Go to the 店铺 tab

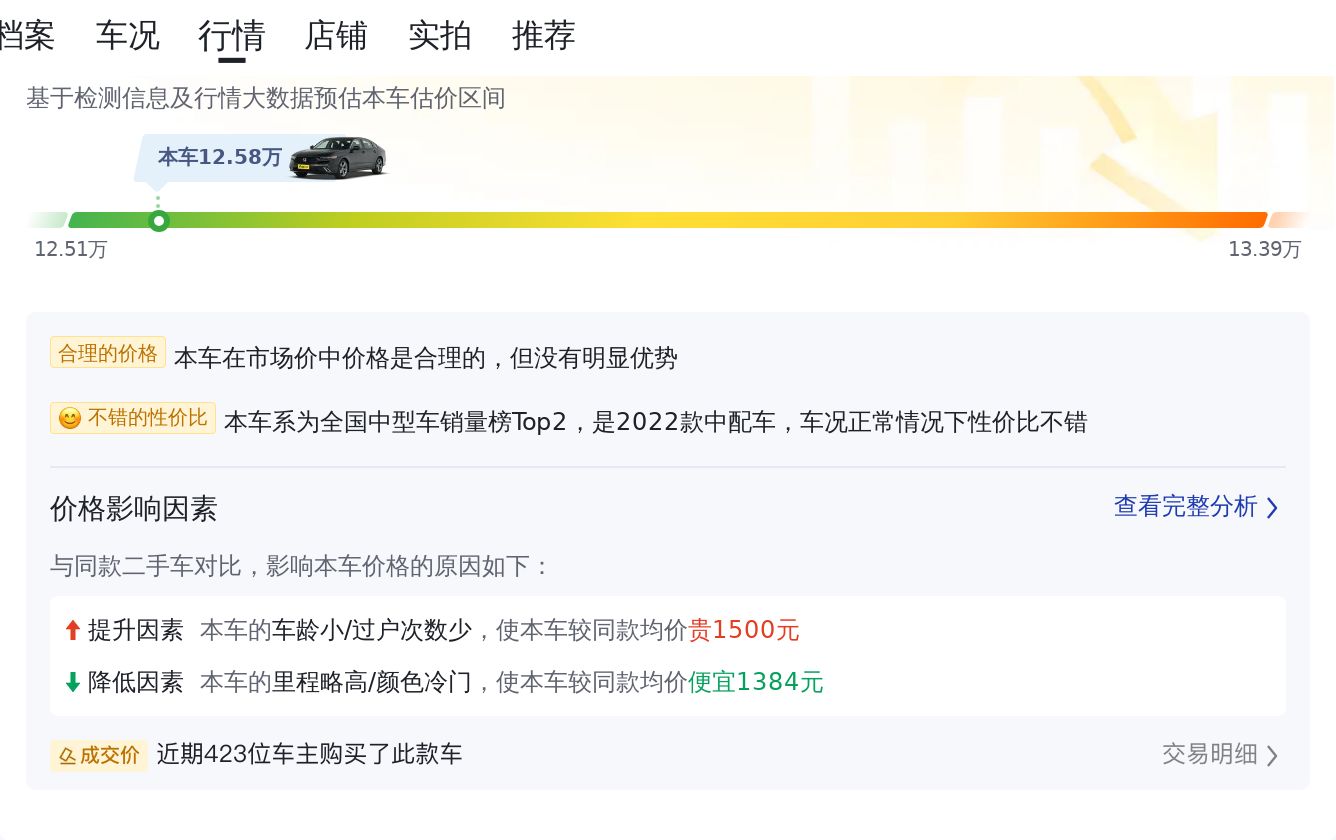click(x=335, y=36)
